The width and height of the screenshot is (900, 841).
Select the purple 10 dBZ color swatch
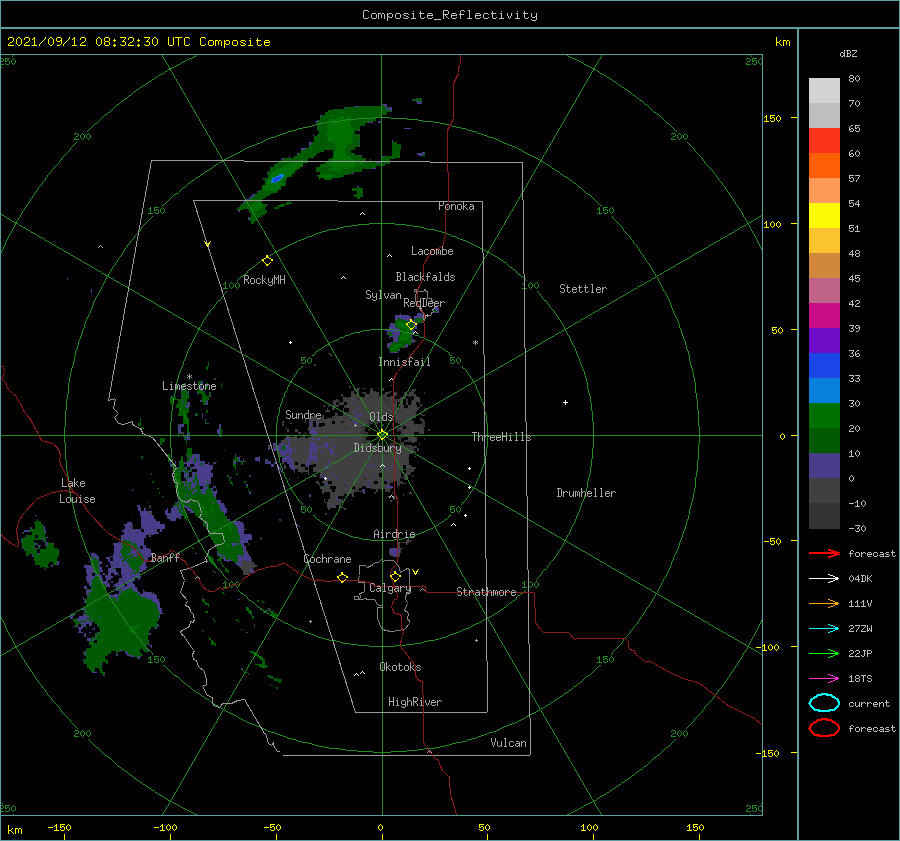point(824,466)
